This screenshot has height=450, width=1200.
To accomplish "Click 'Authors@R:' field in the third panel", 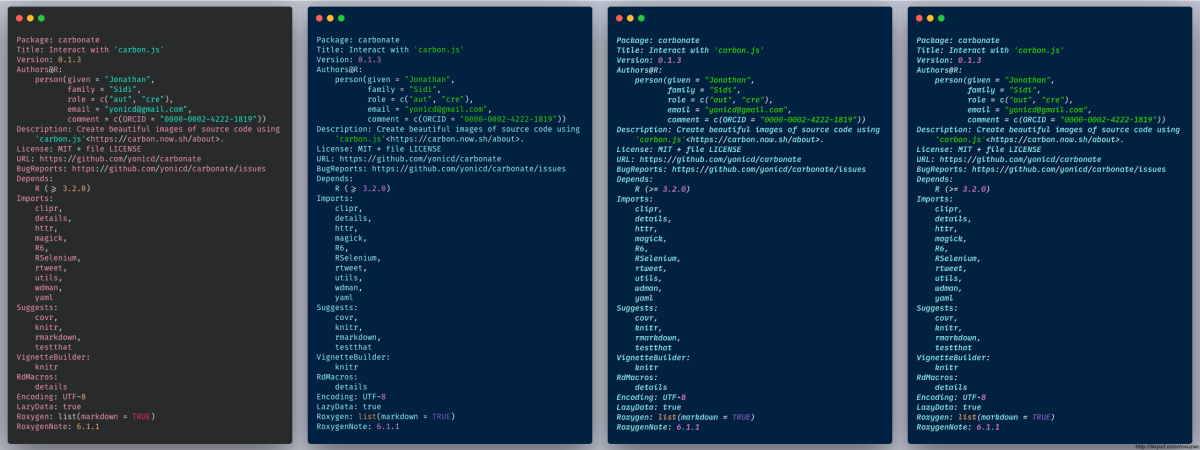I will (640, 70).
